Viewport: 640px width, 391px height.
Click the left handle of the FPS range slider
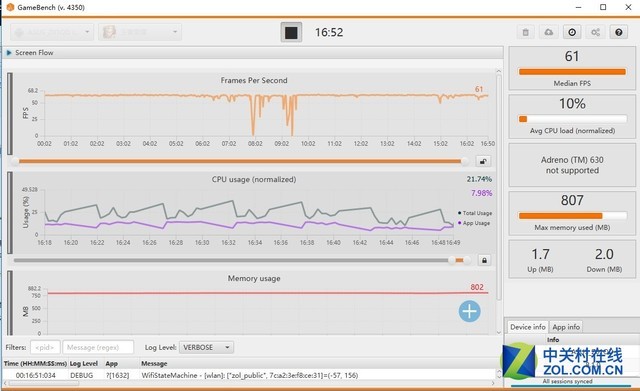(x=15, y=161)
